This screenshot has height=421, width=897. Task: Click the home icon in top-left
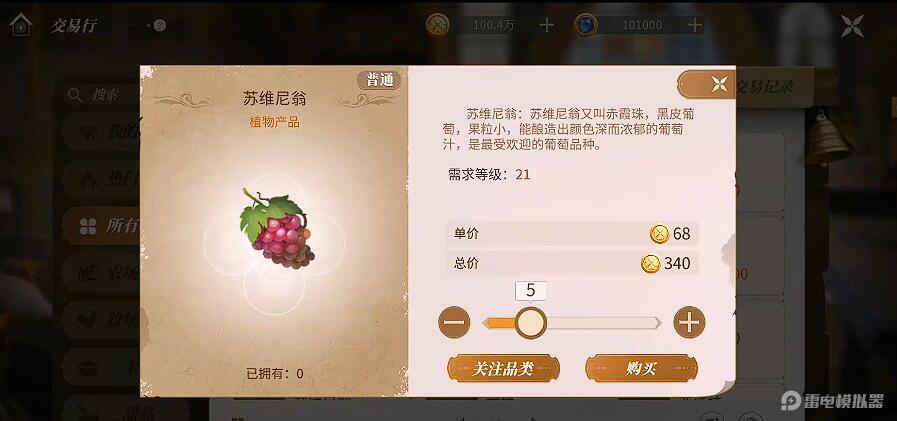tap(21, 25)
